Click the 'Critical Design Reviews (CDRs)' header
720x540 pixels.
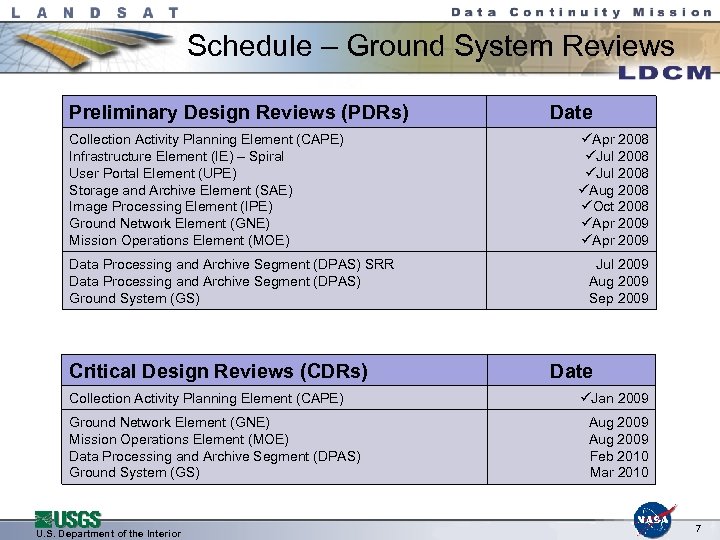pyautogui.click(x=218, y=371)
